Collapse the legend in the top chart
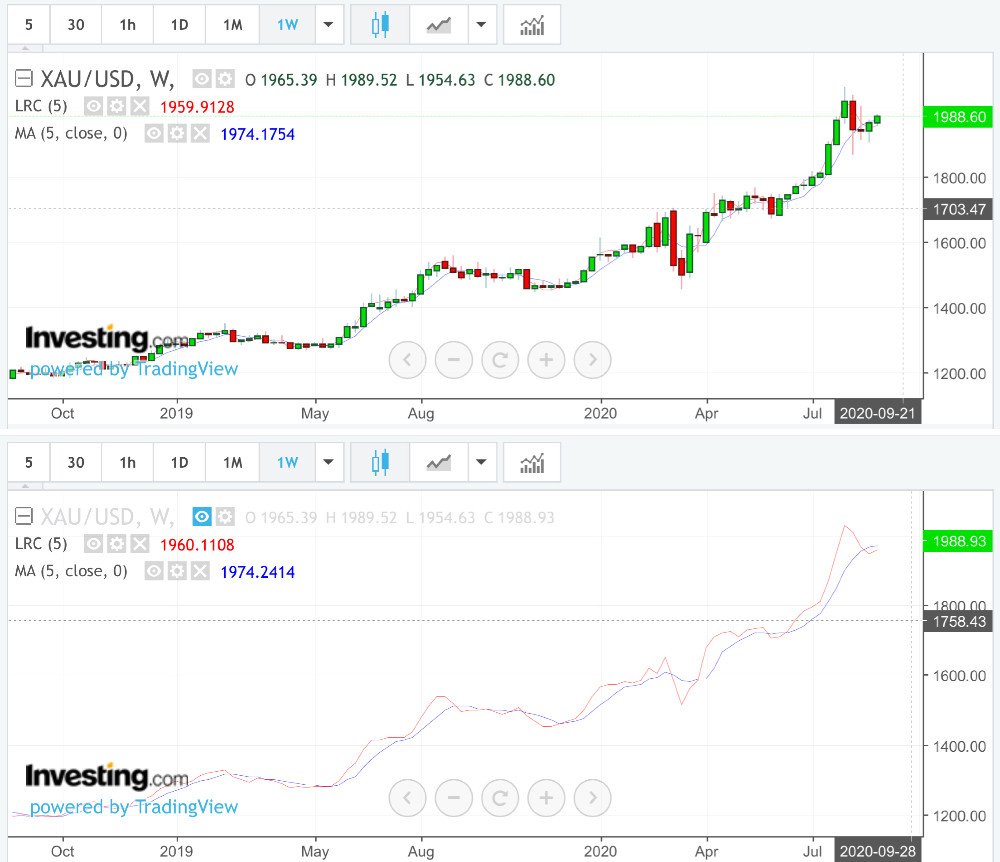Screen dimensions: 1000x862 [23, 79]
